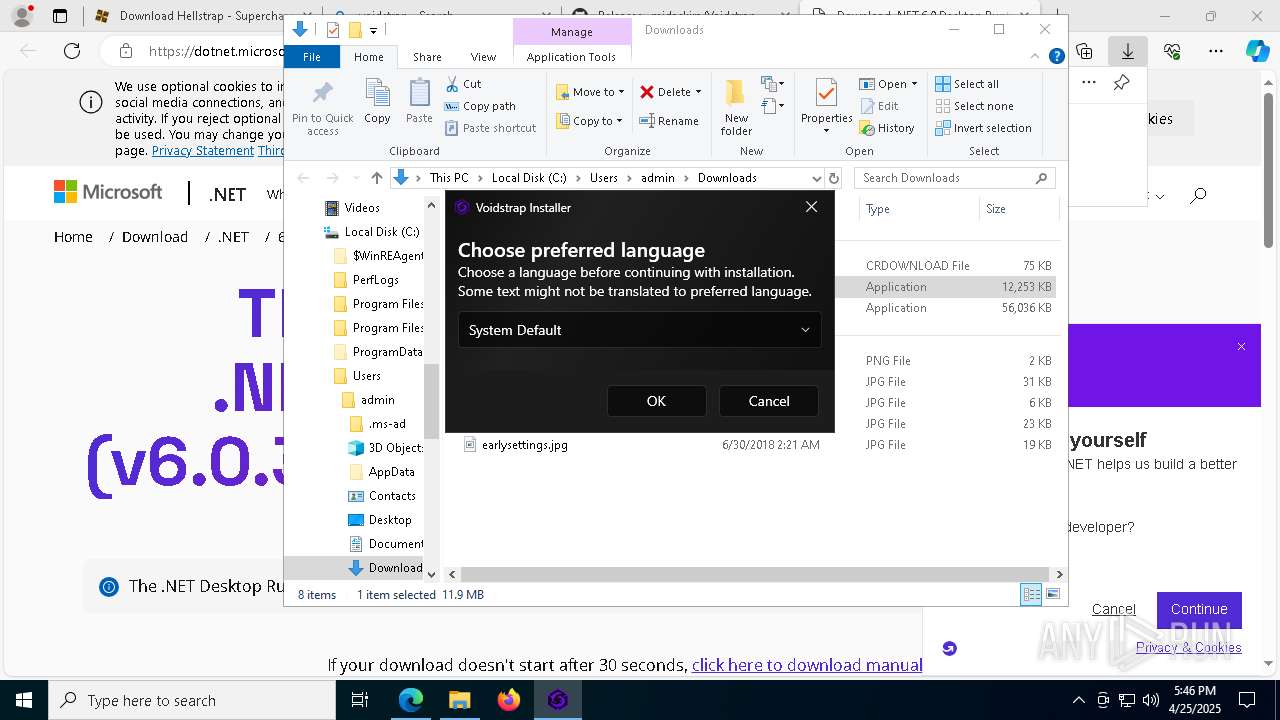Open the Edge Copilot icon
The width and height of the screenshot is (1280, 720).
[x=1257, y=51]
